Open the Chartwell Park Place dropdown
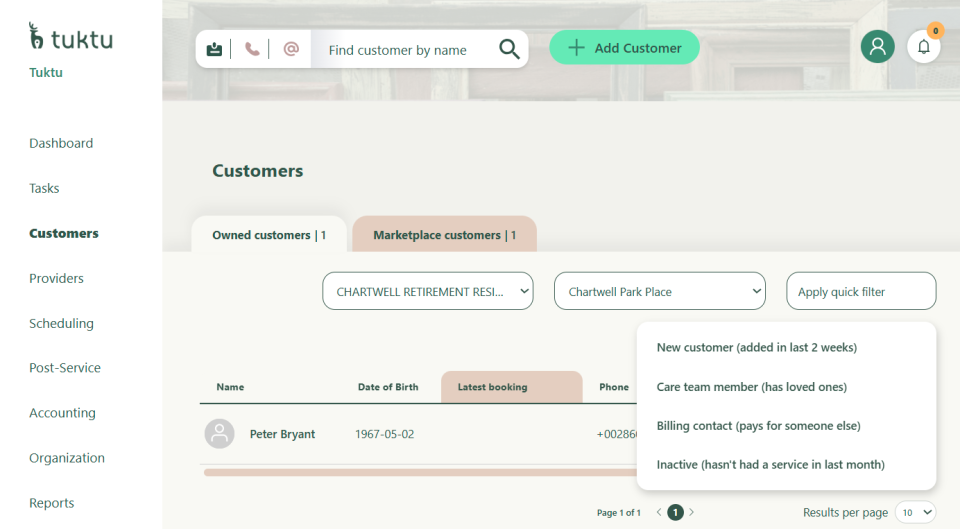This screenshot has width=960, height=529. (x=659, y=291)
